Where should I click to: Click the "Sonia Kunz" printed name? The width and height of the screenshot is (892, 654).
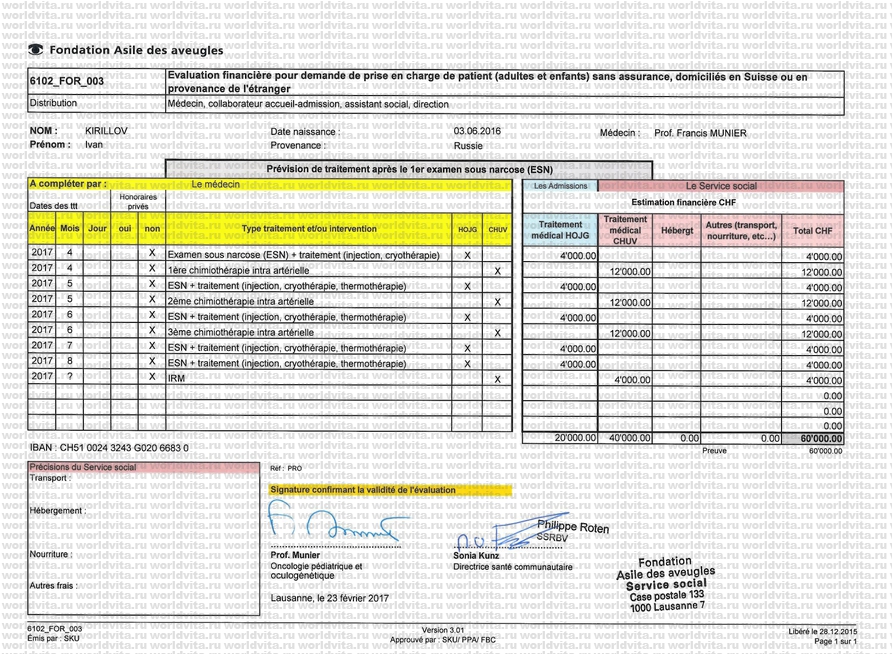(476, 556)
